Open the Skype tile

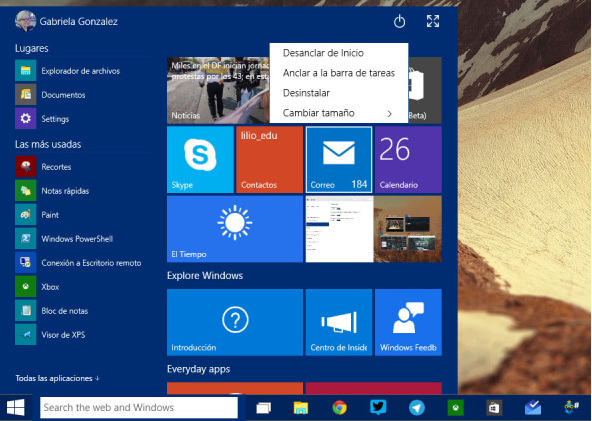(200, 160)
